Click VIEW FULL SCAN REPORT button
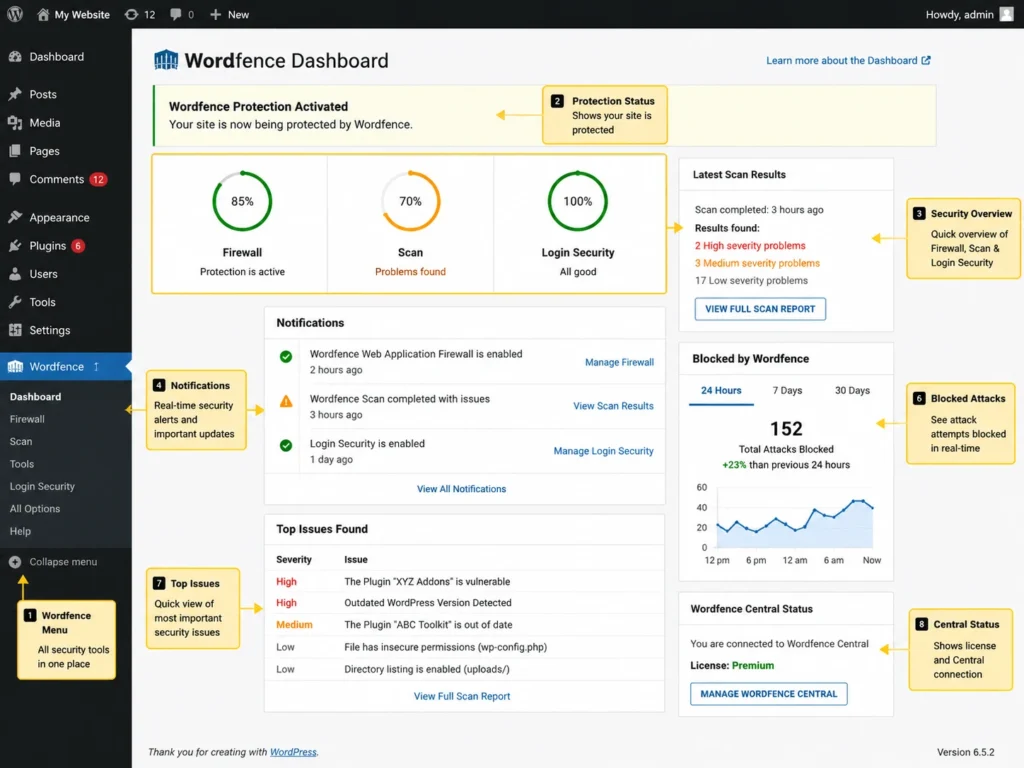Viewport: 1024px width, 768px height. pyautogui.click(x=760, y=309)
